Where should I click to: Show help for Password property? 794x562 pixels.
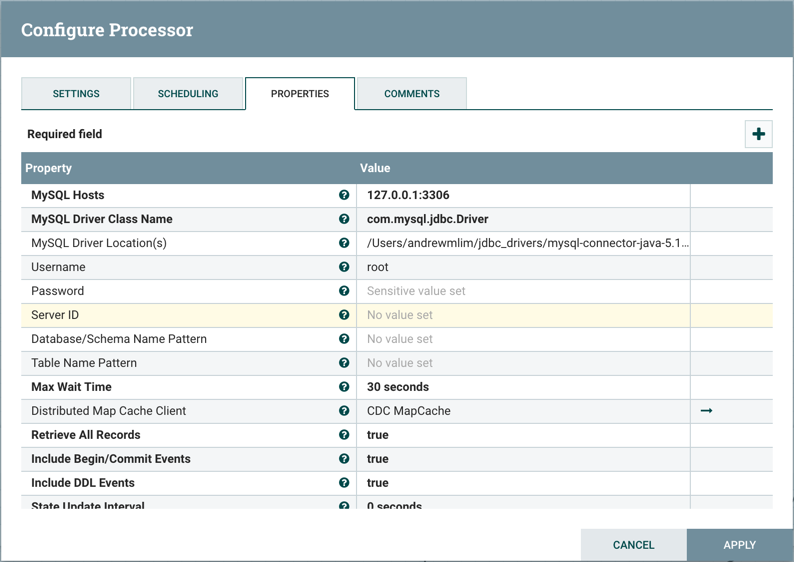click(x=344, y=291)
